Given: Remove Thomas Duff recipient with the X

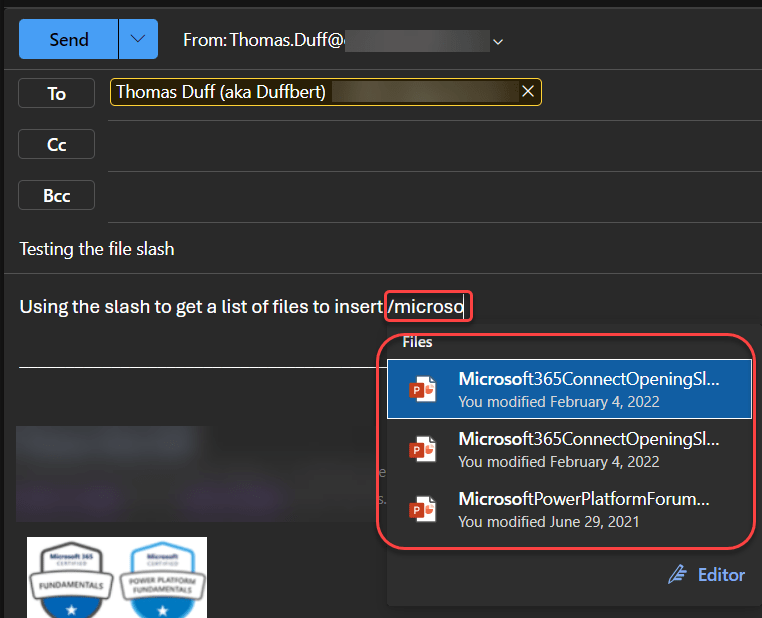Looking at the screenshot, I should pyautogui.click(x=528, y=92).
